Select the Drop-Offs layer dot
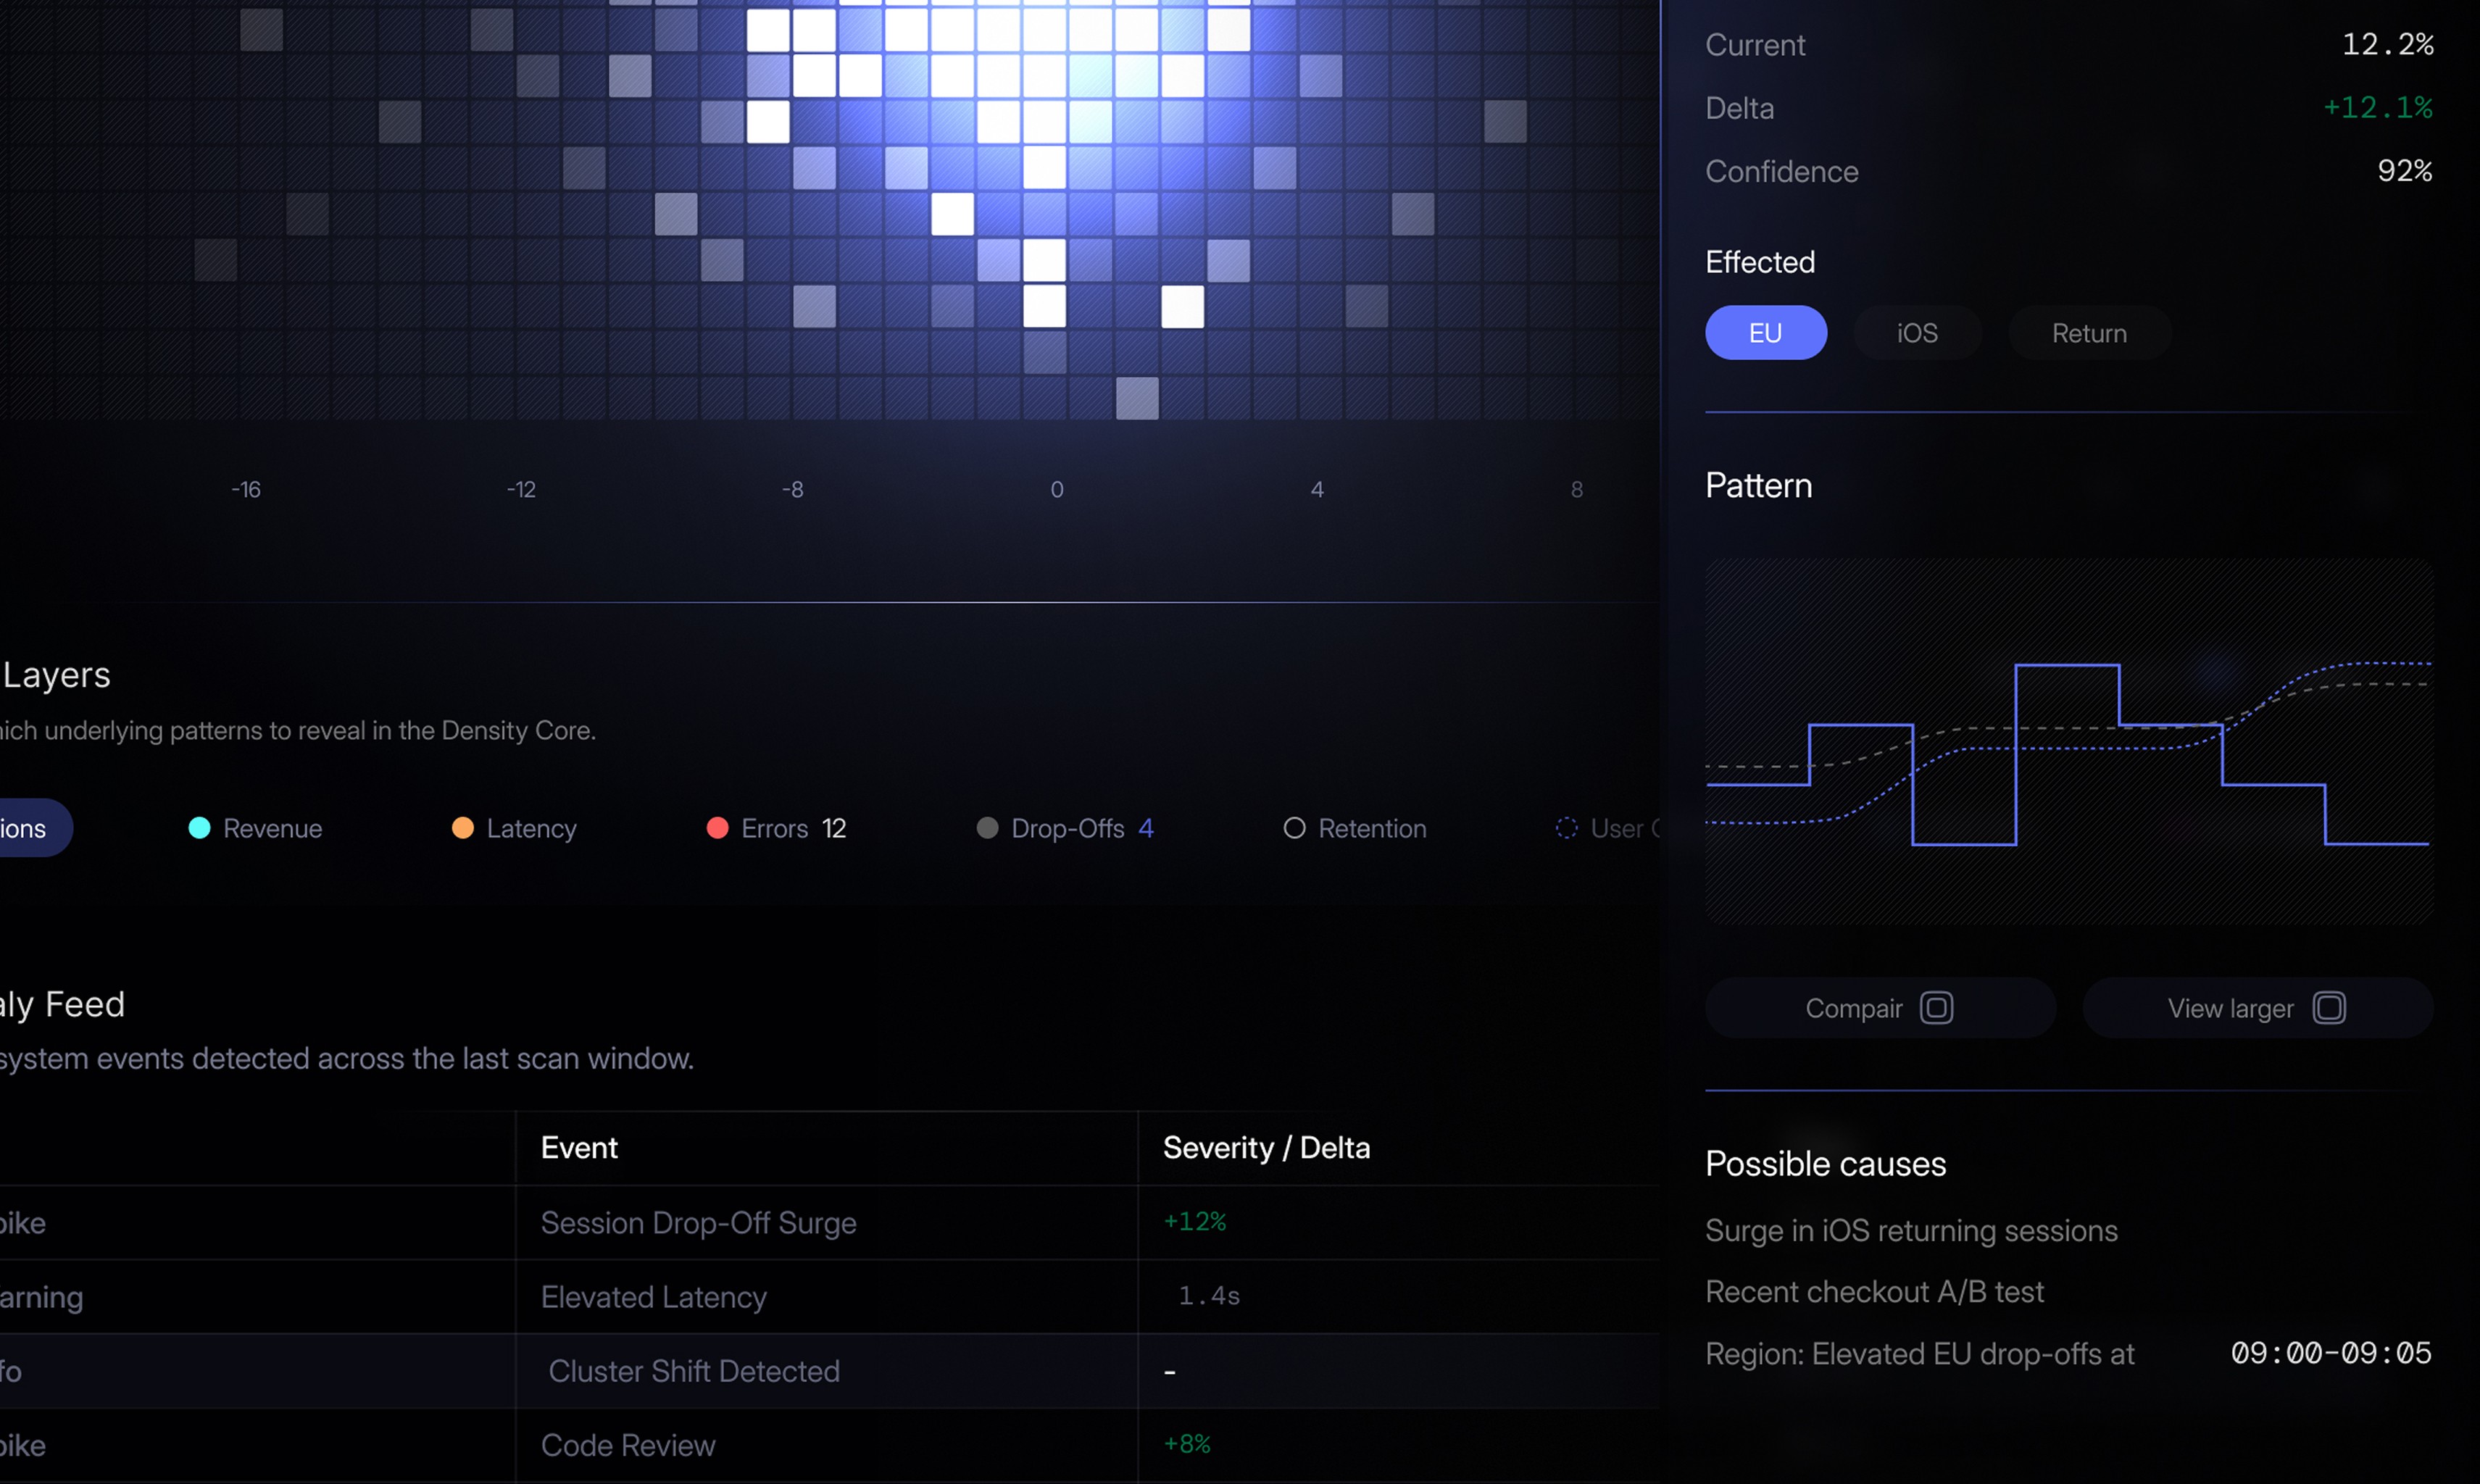The image size is (2480, 1484). point(988,828)
